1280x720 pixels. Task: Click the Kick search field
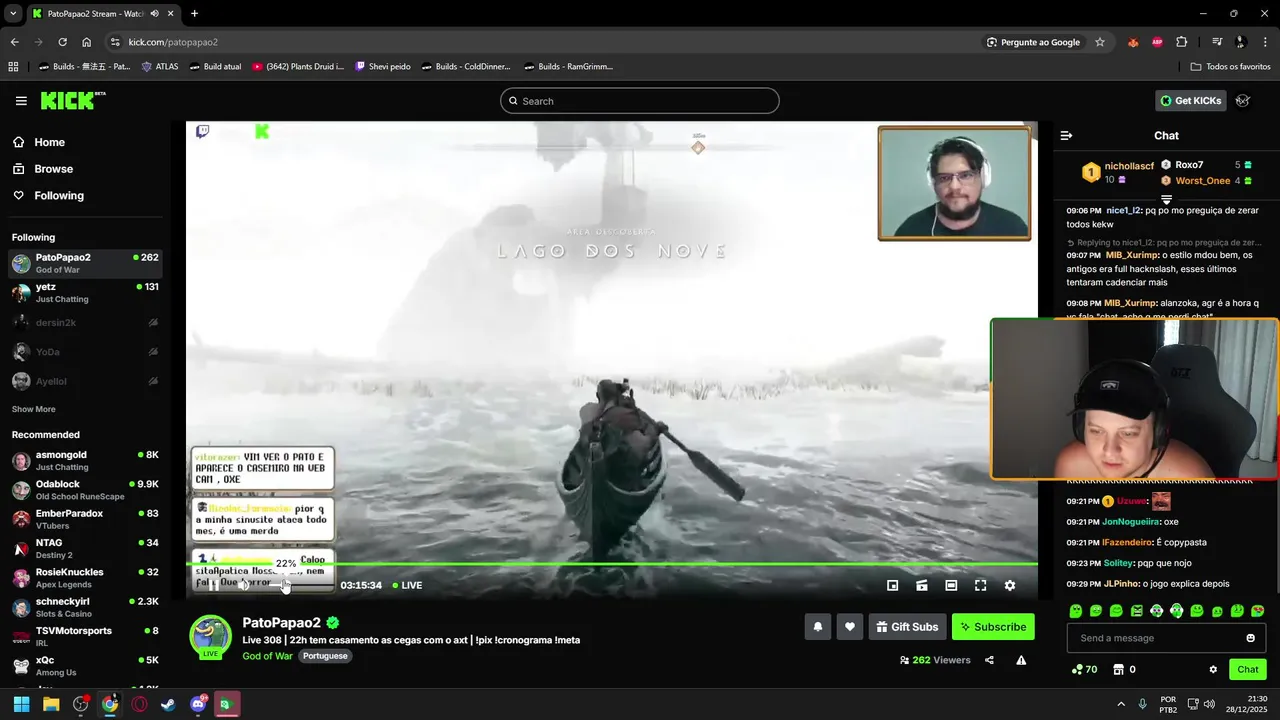click(x=640, y=101)
